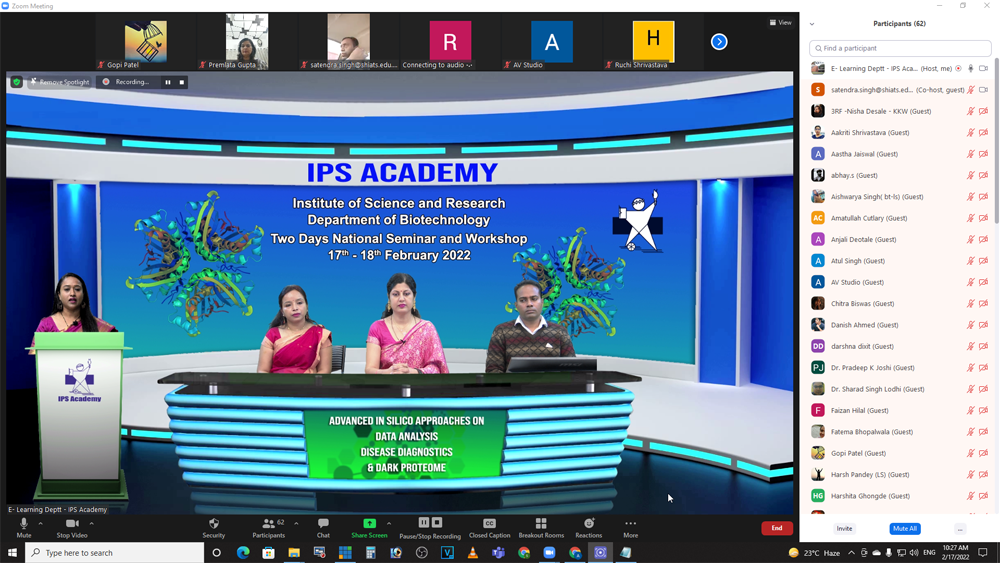Image resolution: width=1000 pixels, height=563 pixels.
Task: Open the Participants panel button in toolbar
Action: (268, 527)
